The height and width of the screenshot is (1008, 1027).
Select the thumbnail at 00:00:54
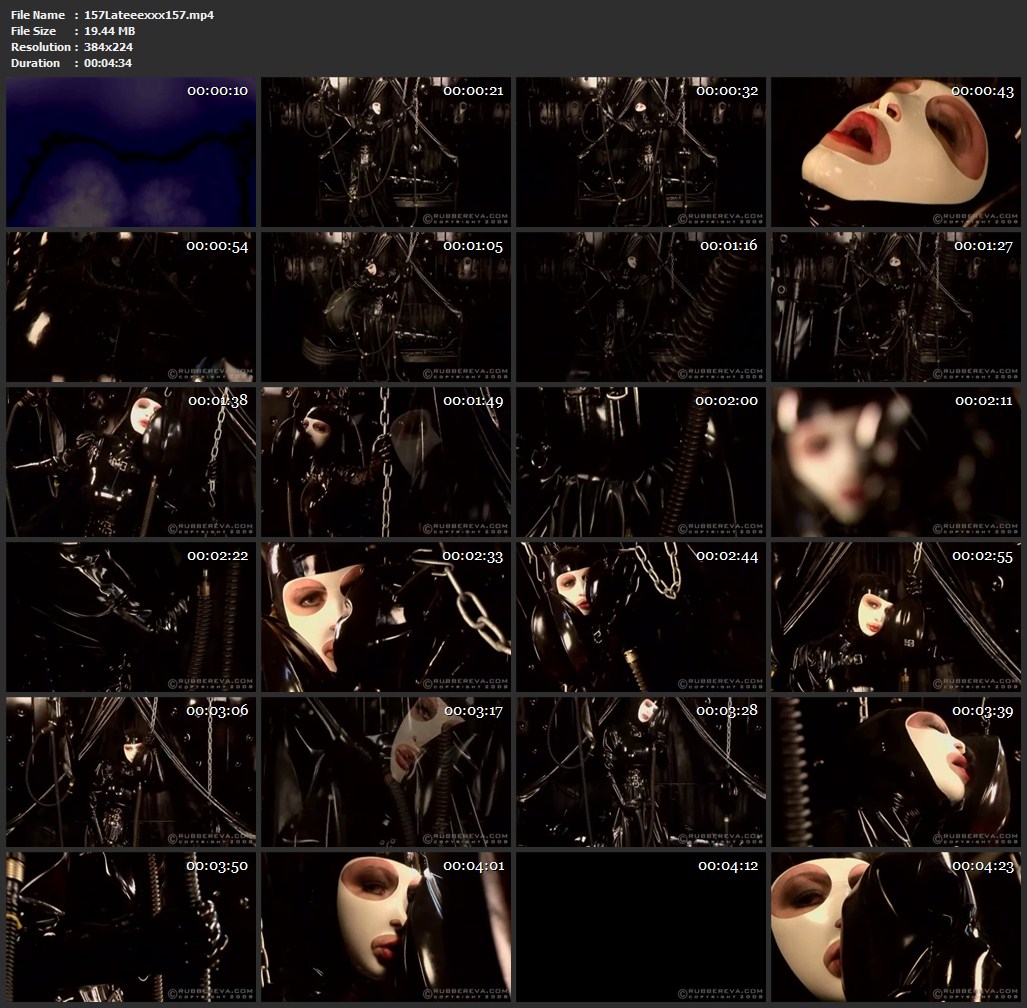(131, 307)
